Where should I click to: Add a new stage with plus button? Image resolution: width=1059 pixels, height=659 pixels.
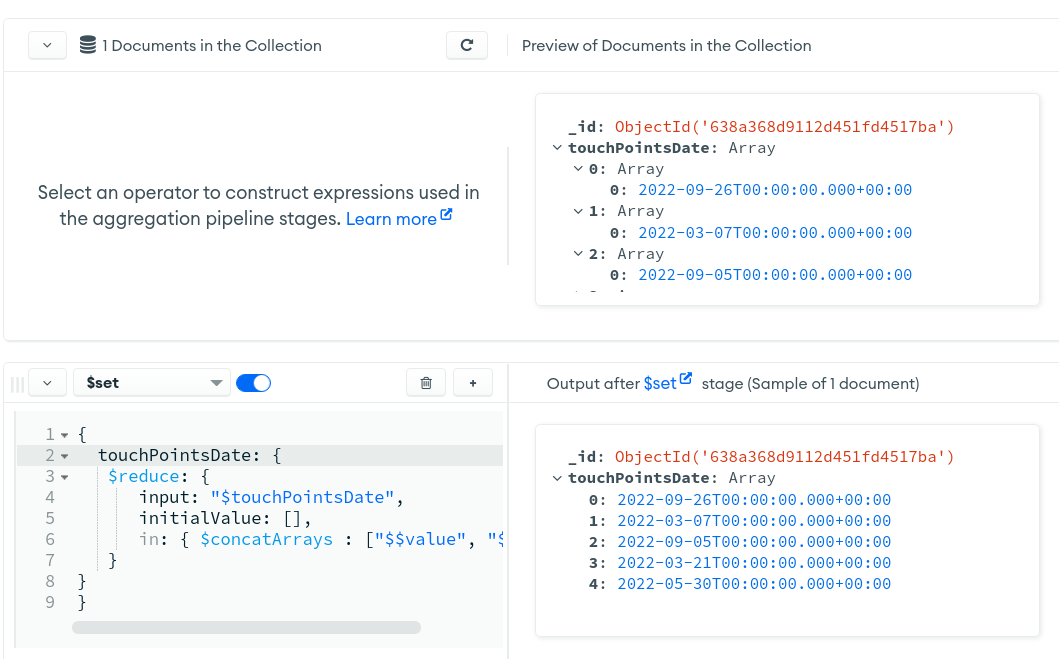[473, 383]
